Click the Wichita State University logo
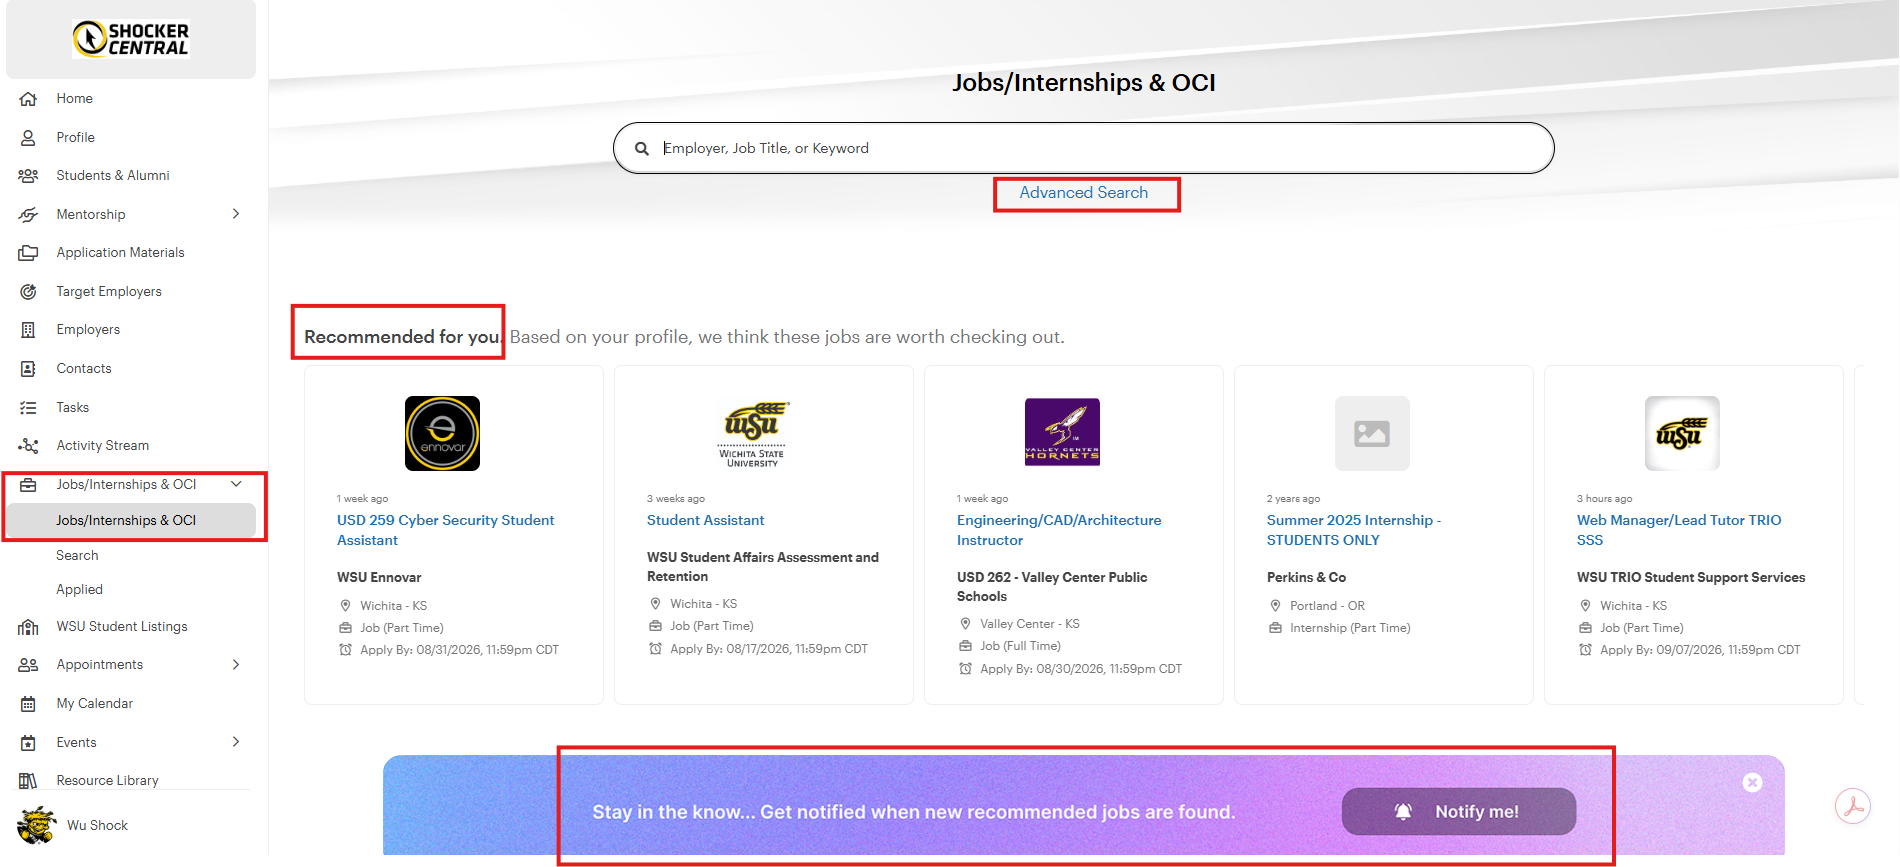 click(752, 433)
